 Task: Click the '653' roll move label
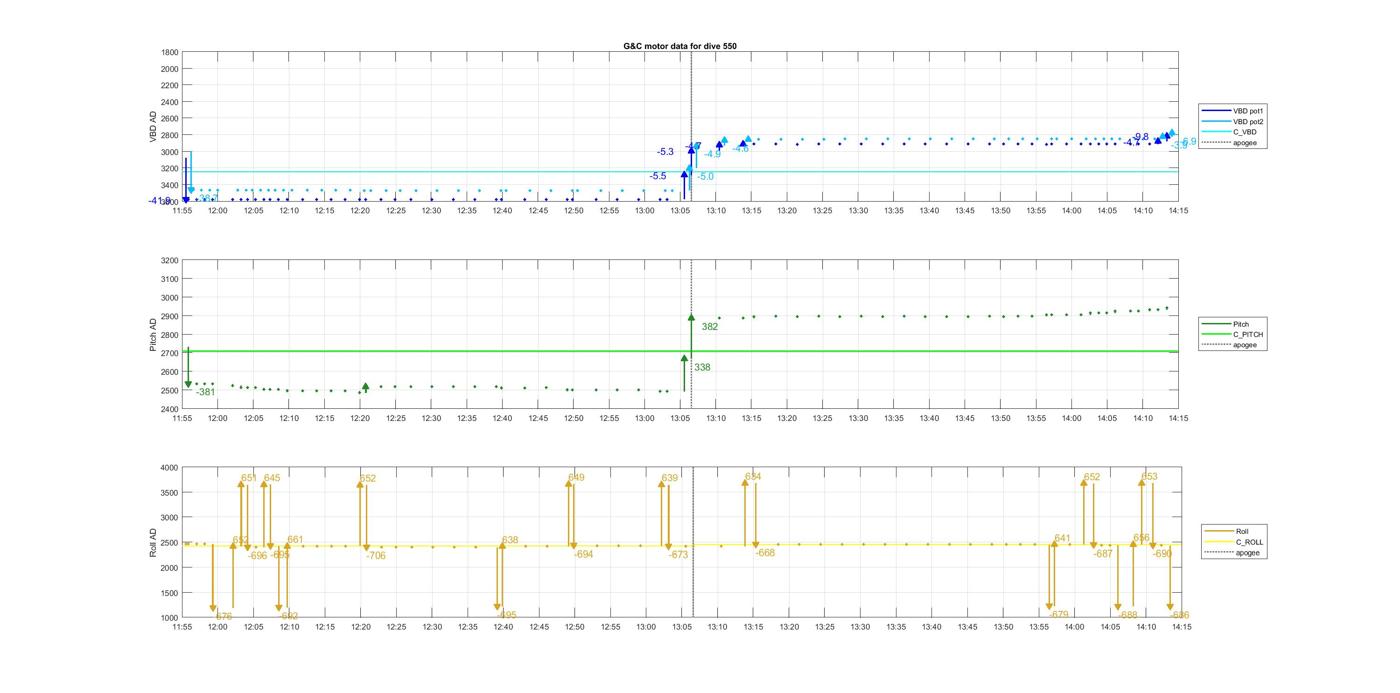pyautogui.click(x=1149, y=477)
